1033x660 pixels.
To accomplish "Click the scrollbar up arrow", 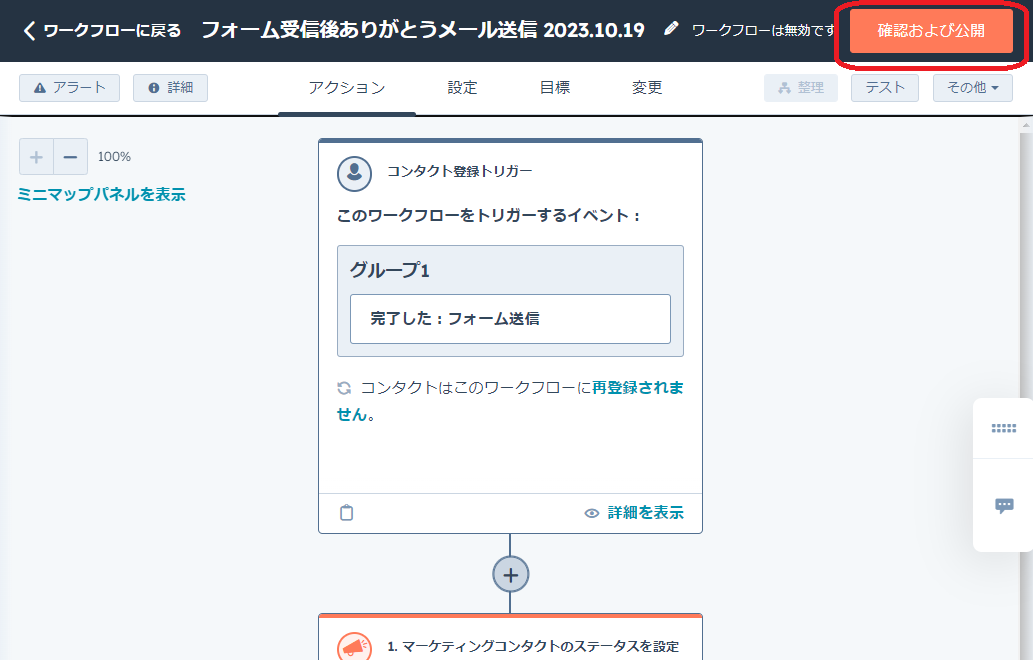I will (x=1026, y=124).
